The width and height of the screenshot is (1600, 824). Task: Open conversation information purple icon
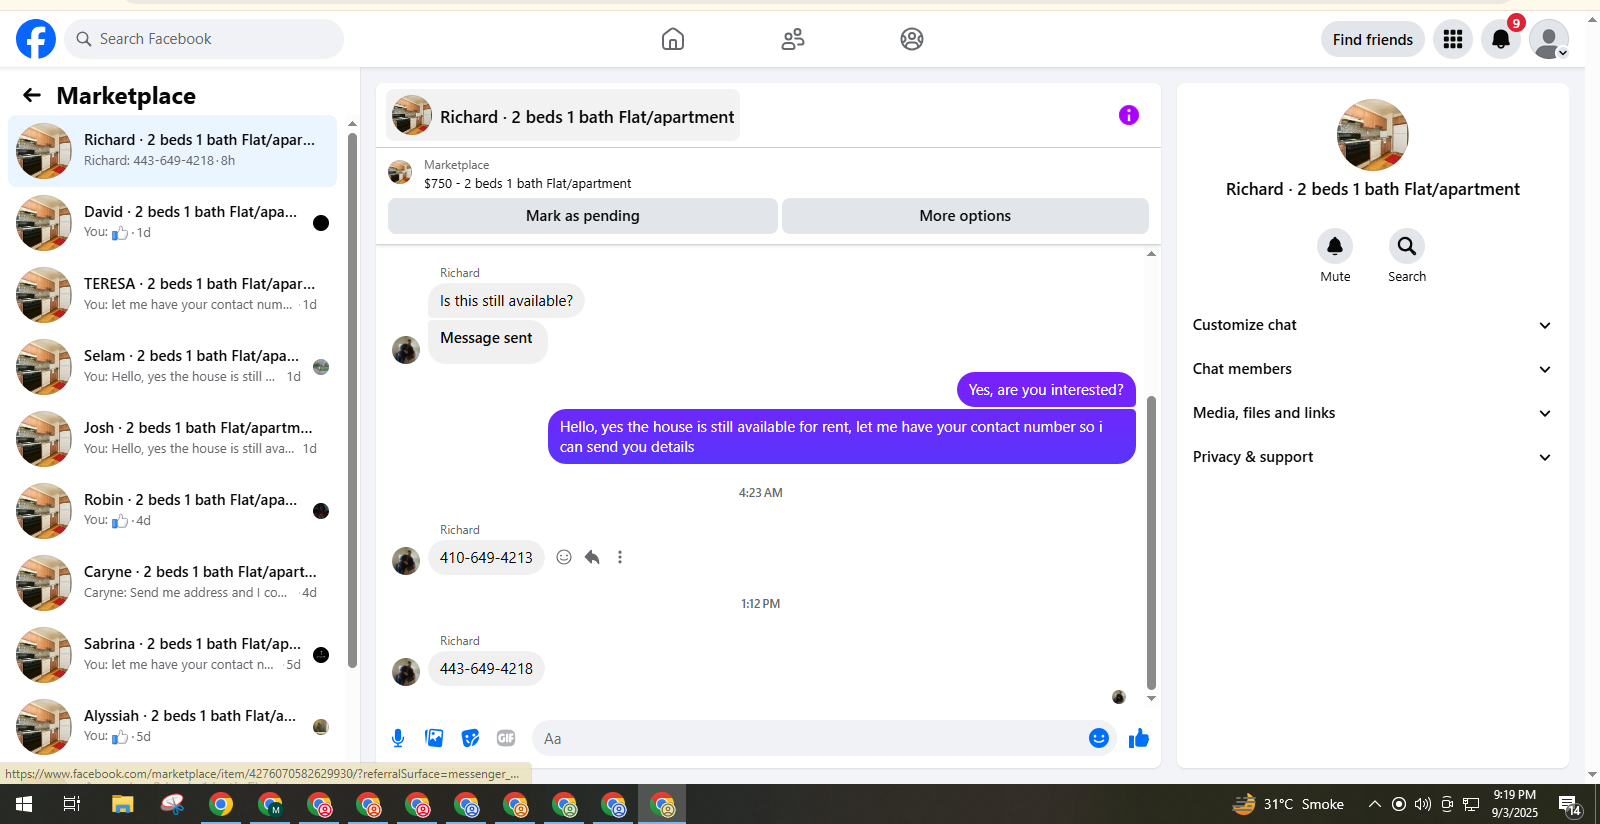[1129, 115]
